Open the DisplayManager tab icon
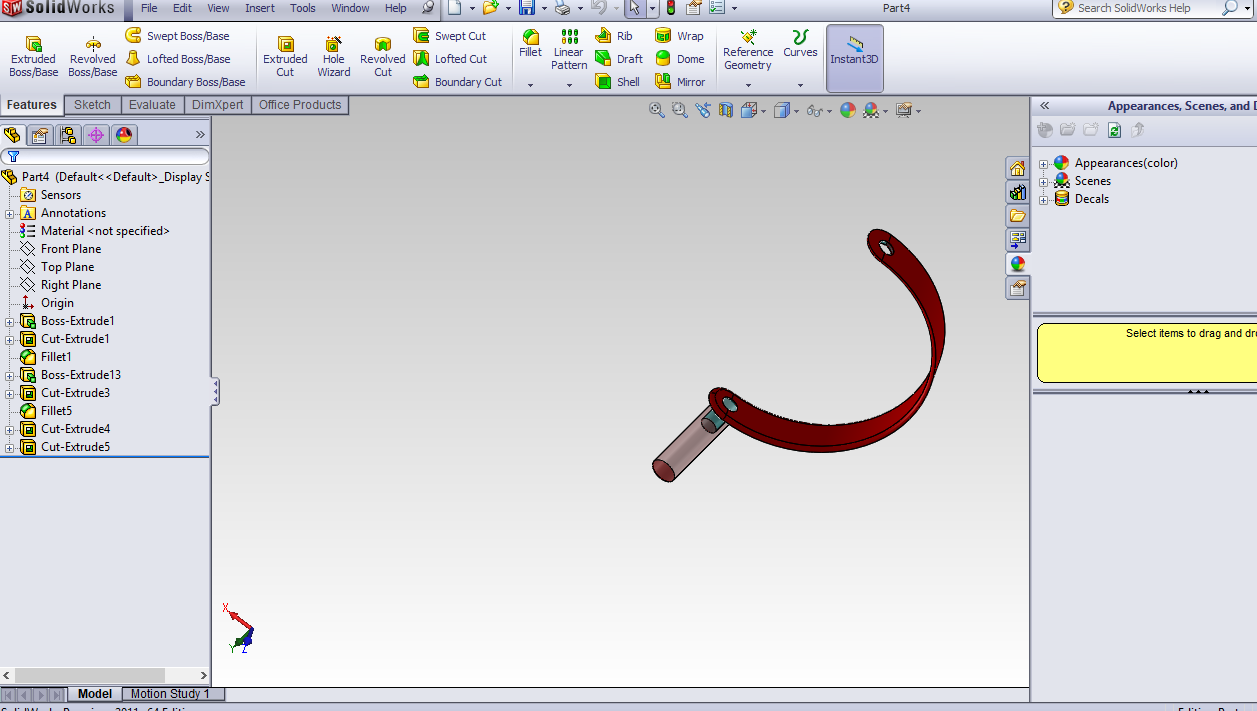Image resolution: width=1257 pixels, height=711 pixels. pos(124,135)
